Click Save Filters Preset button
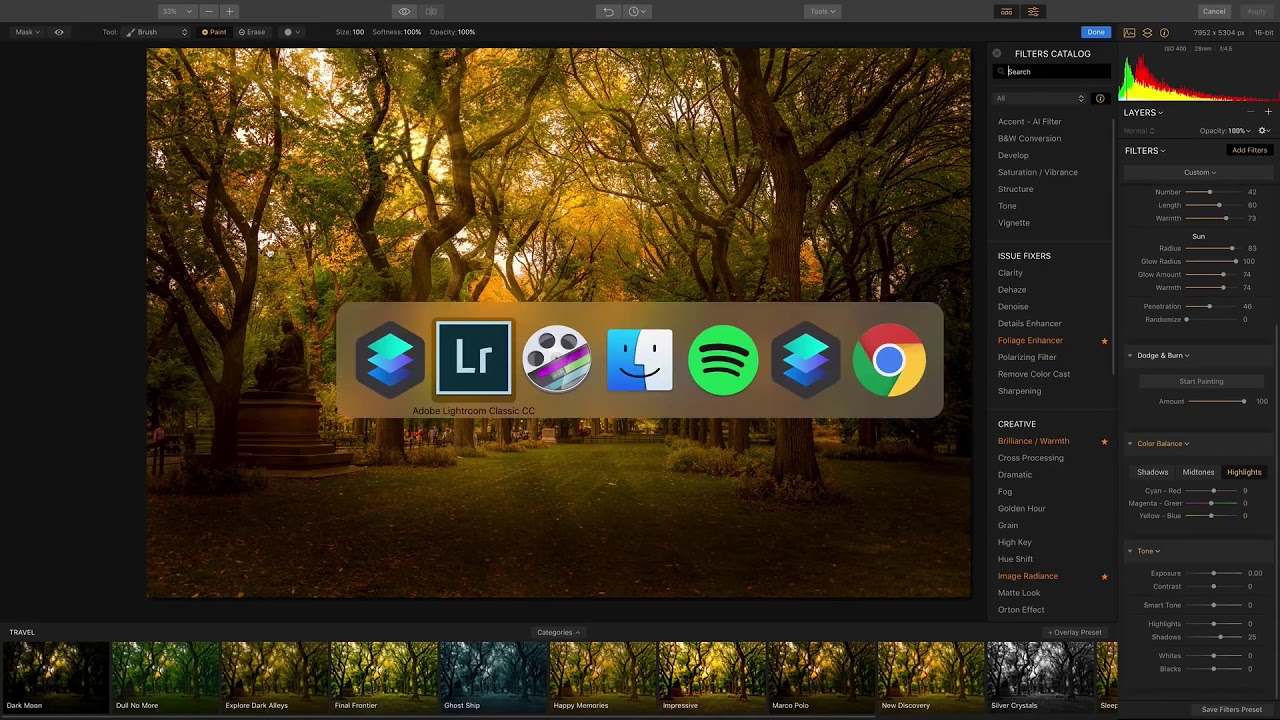The image size is (1280, 720). [x=1231, y=710]
